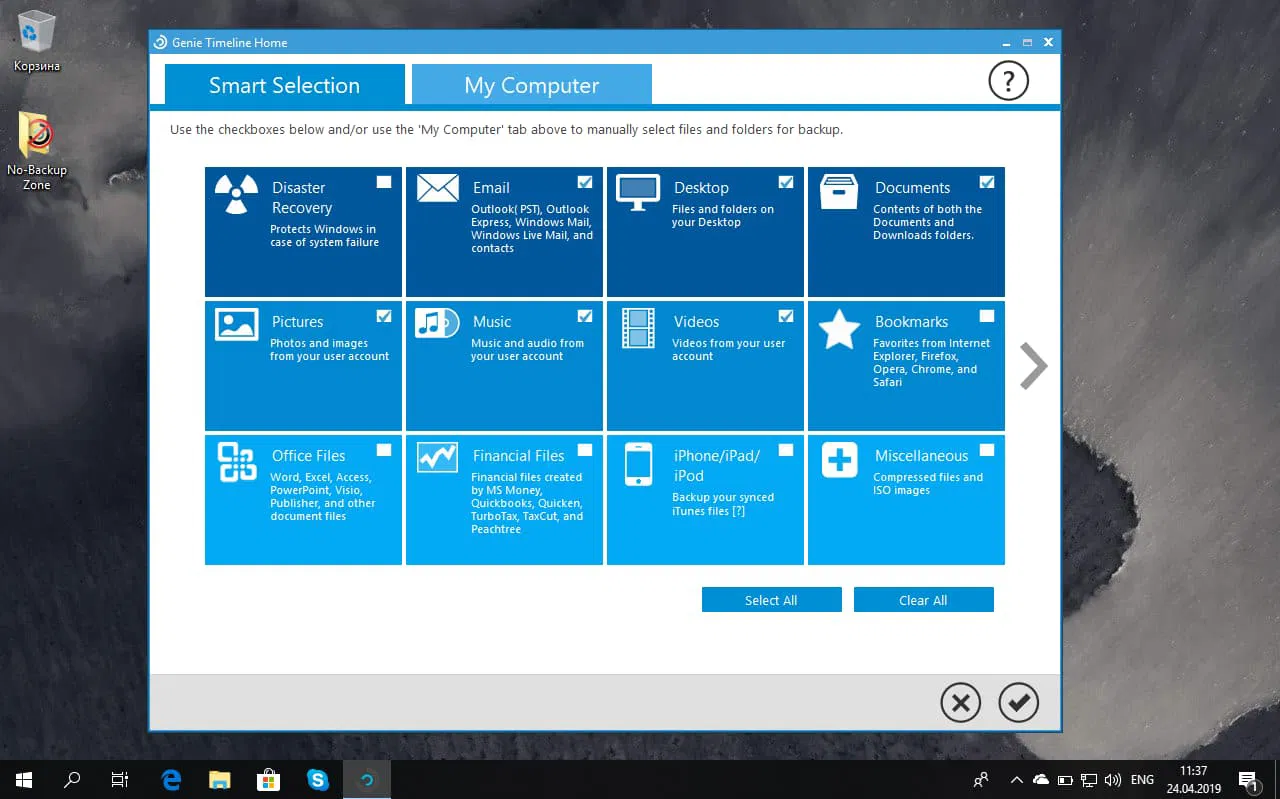Click the Bookmarks star icon
The width and height of the screenshot is (1280, 799).
point(839,328)
